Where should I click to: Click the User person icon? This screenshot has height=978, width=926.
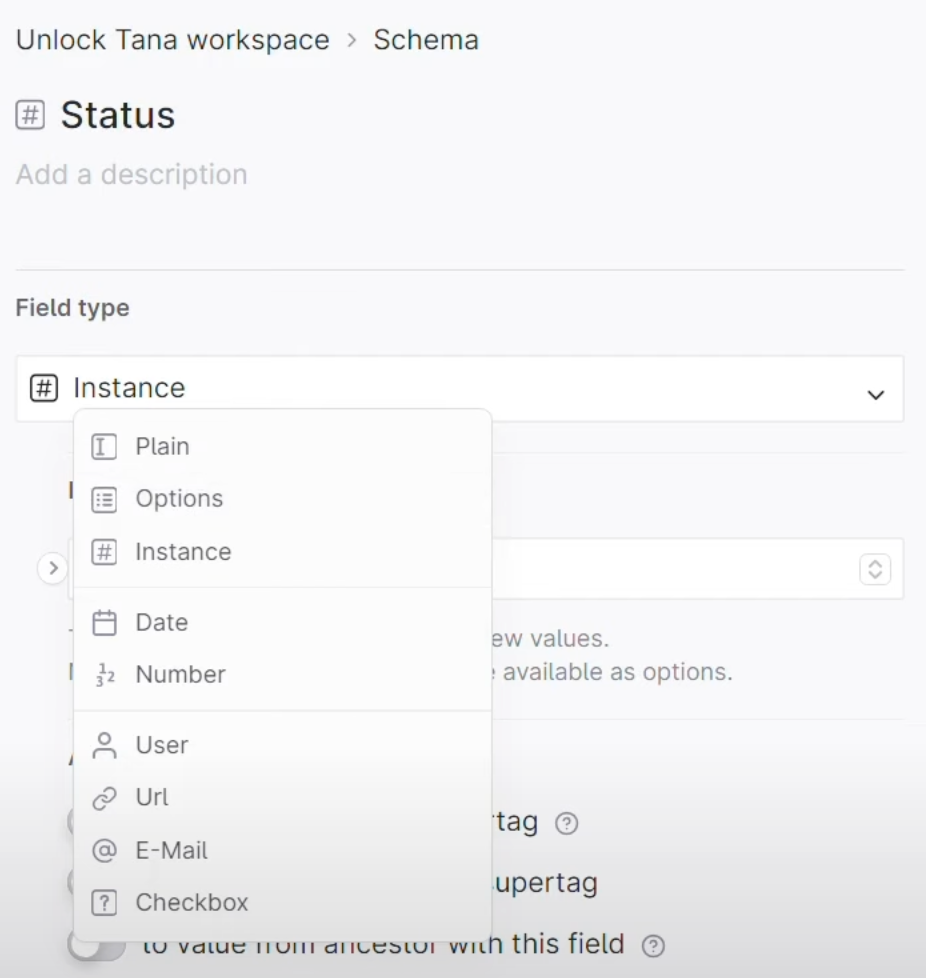pyautogui.click(x=104, y=745)
